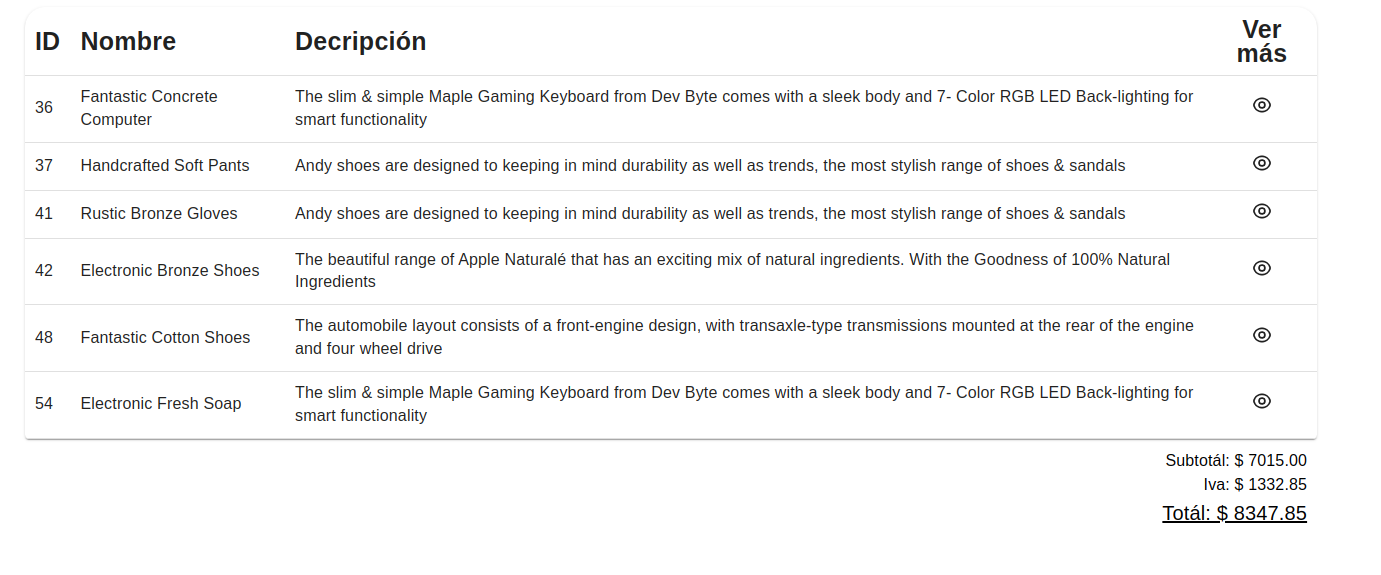
Task: Open eye icon for Rustic Bronze Gloves
Action: (x=1261, y=211)
